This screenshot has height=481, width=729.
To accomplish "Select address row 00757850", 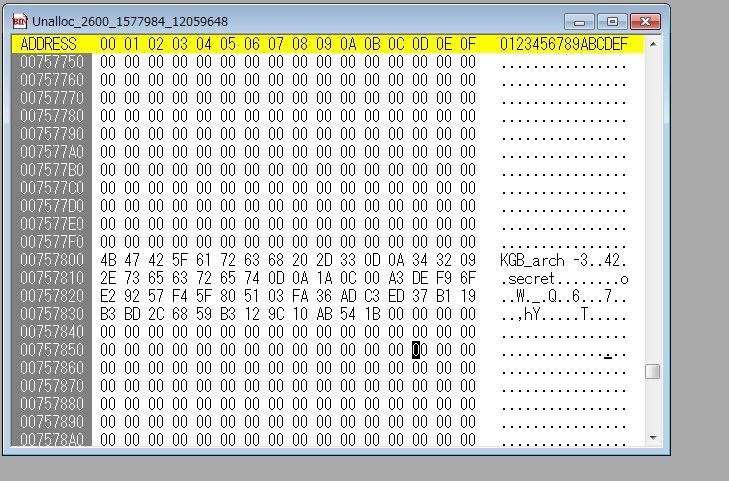I will (x=52, y=350).
